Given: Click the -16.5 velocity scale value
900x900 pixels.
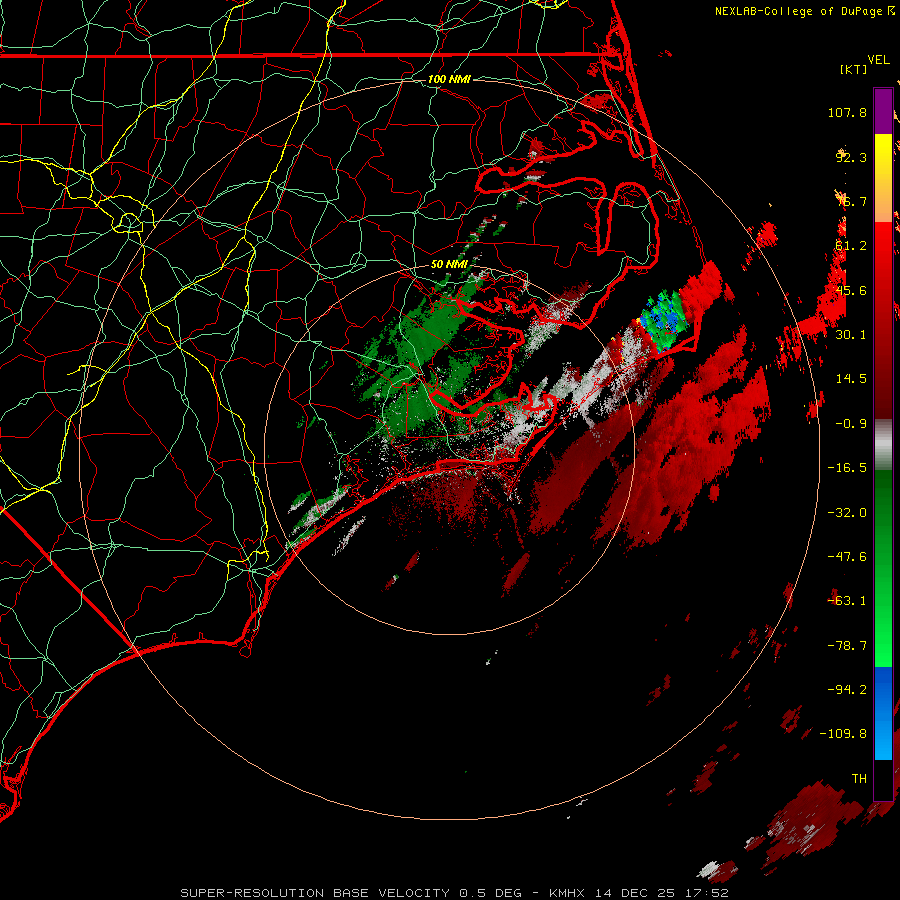Looking at the screenshot, I should pyautogui.click(x=847, y=468).
